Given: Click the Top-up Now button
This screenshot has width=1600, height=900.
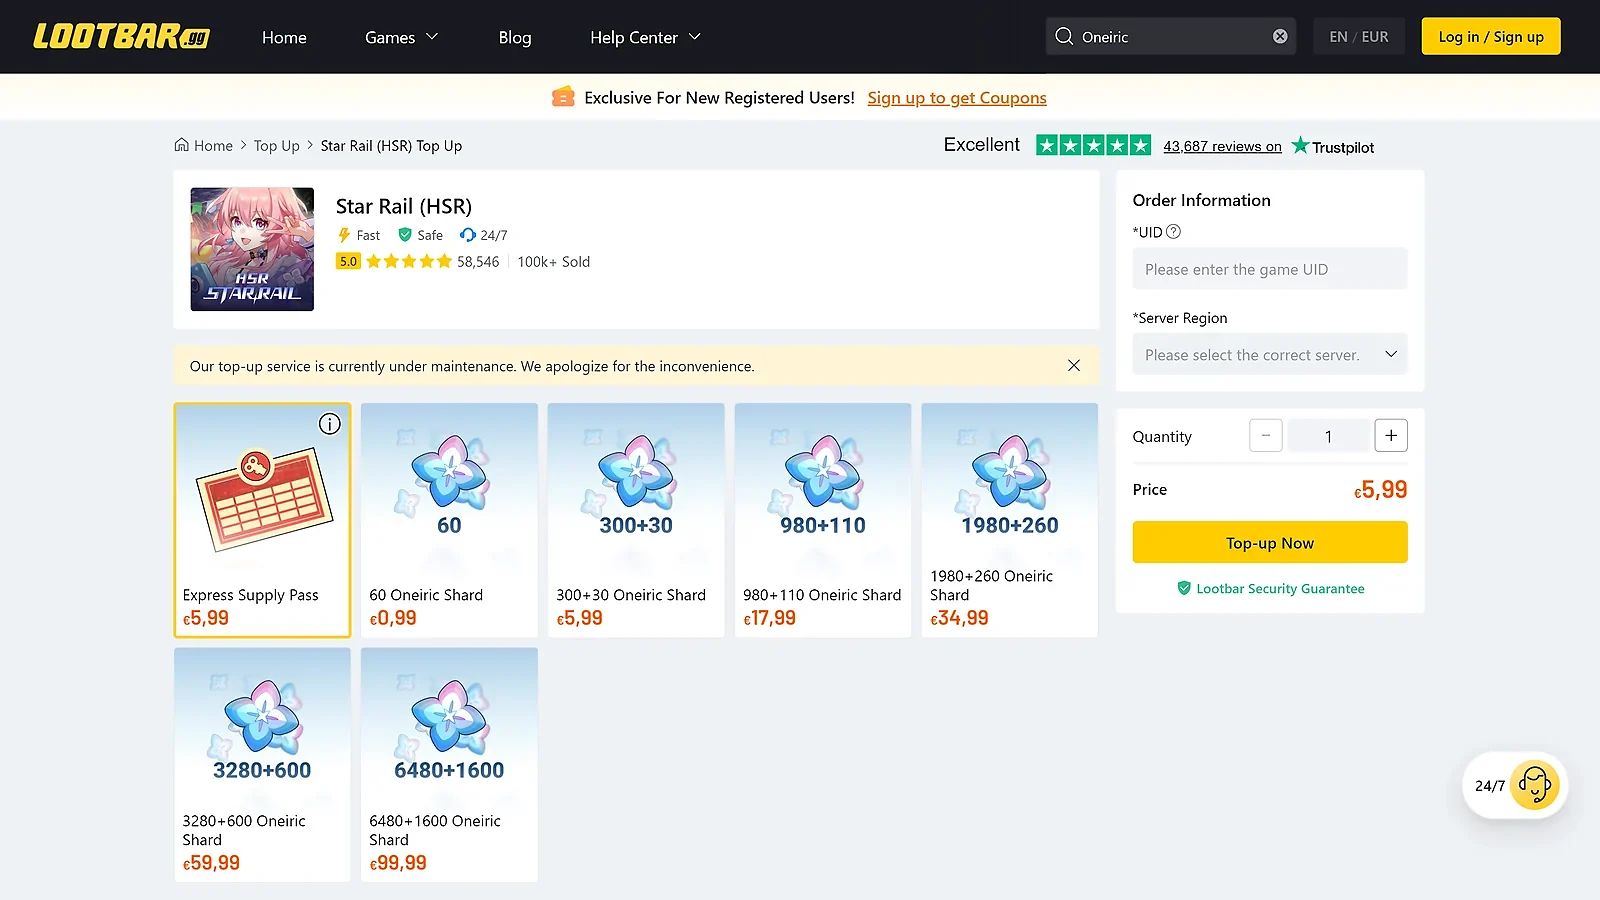Looking at the screenshot, I should point(1270,542).
